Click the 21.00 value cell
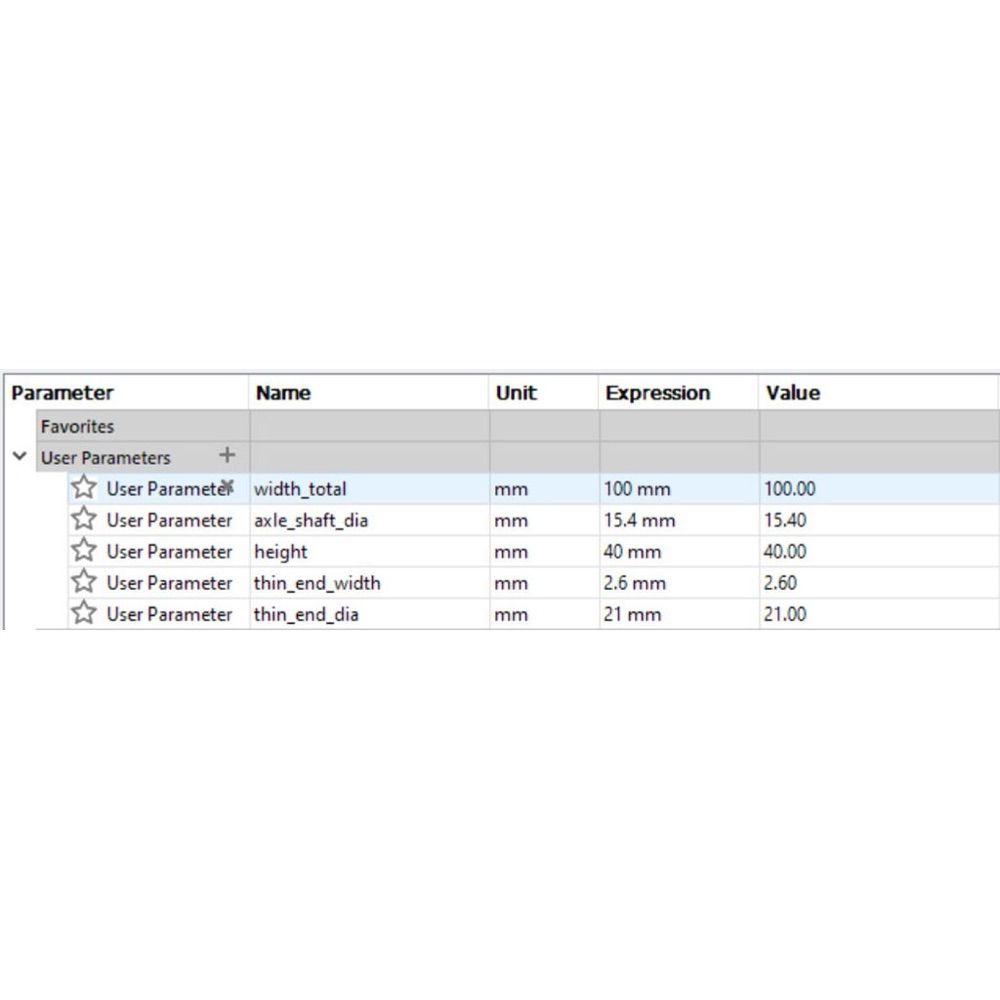The height and width of the screenshot is (1000, 1000). coord(879,614)
